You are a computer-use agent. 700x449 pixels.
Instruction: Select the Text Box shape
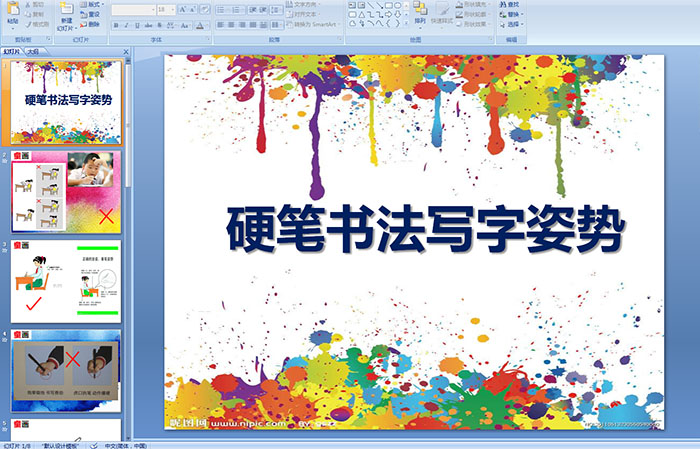[352, 5]
